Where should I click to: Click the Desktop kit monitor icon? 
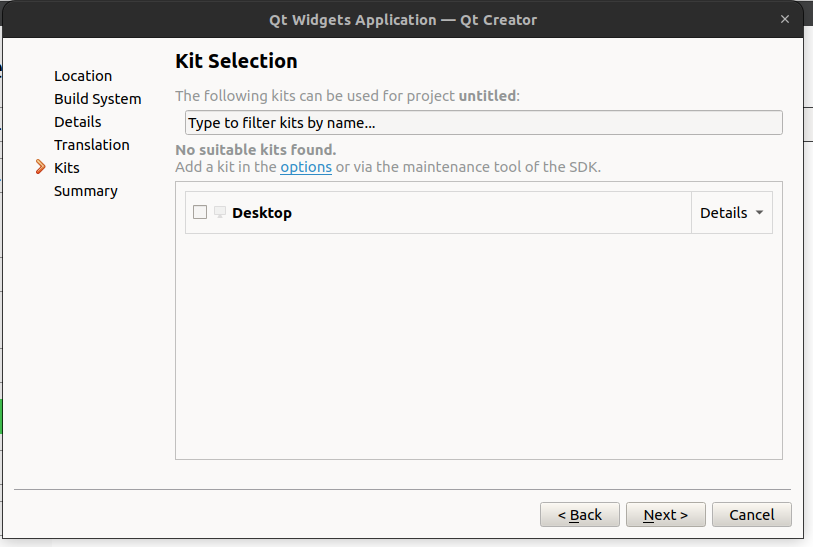[x=220, y=212]
